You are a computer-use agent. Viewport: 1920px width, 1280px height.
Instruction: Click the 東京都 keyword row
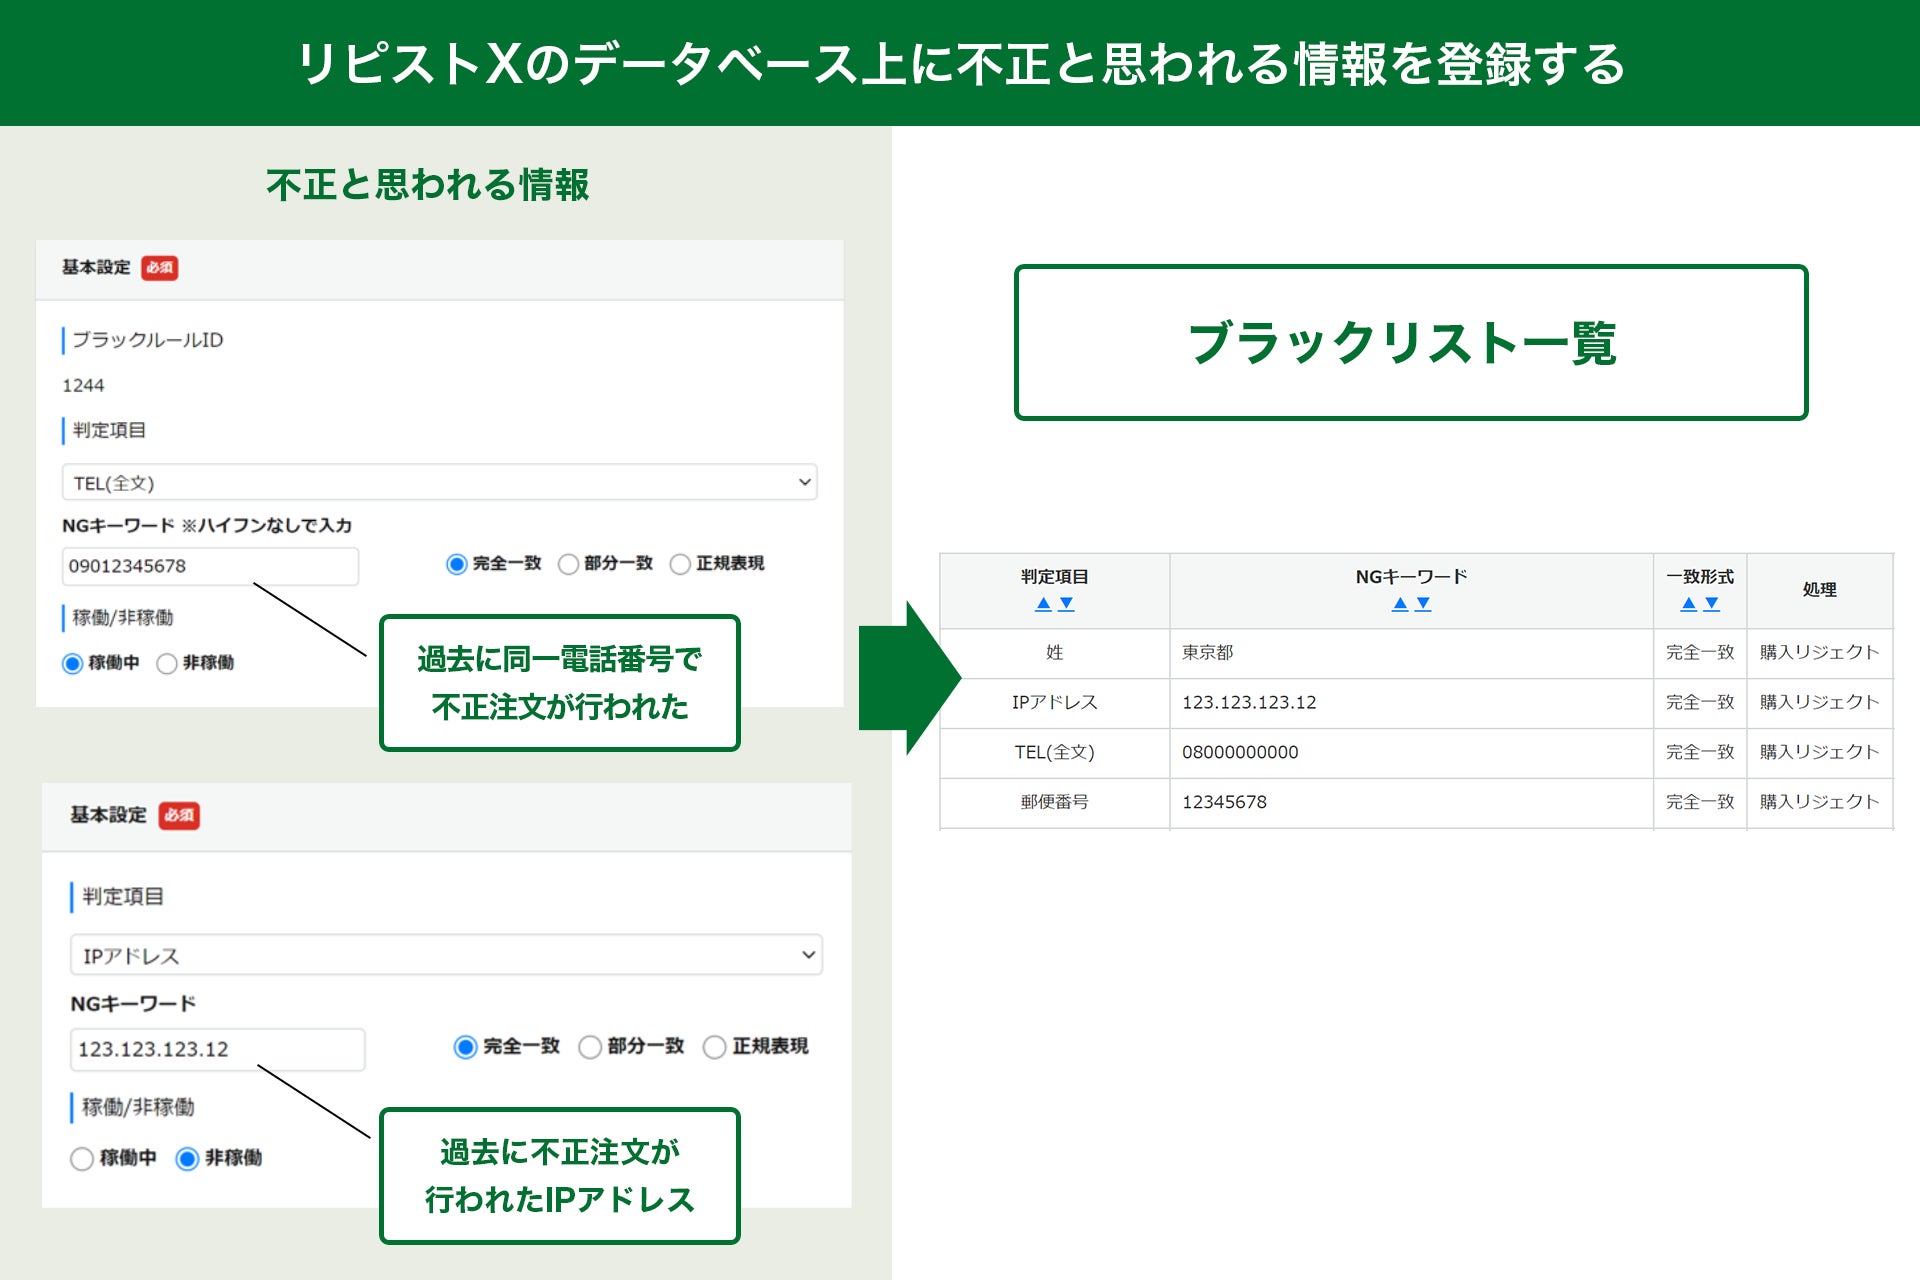point(1208,653)
